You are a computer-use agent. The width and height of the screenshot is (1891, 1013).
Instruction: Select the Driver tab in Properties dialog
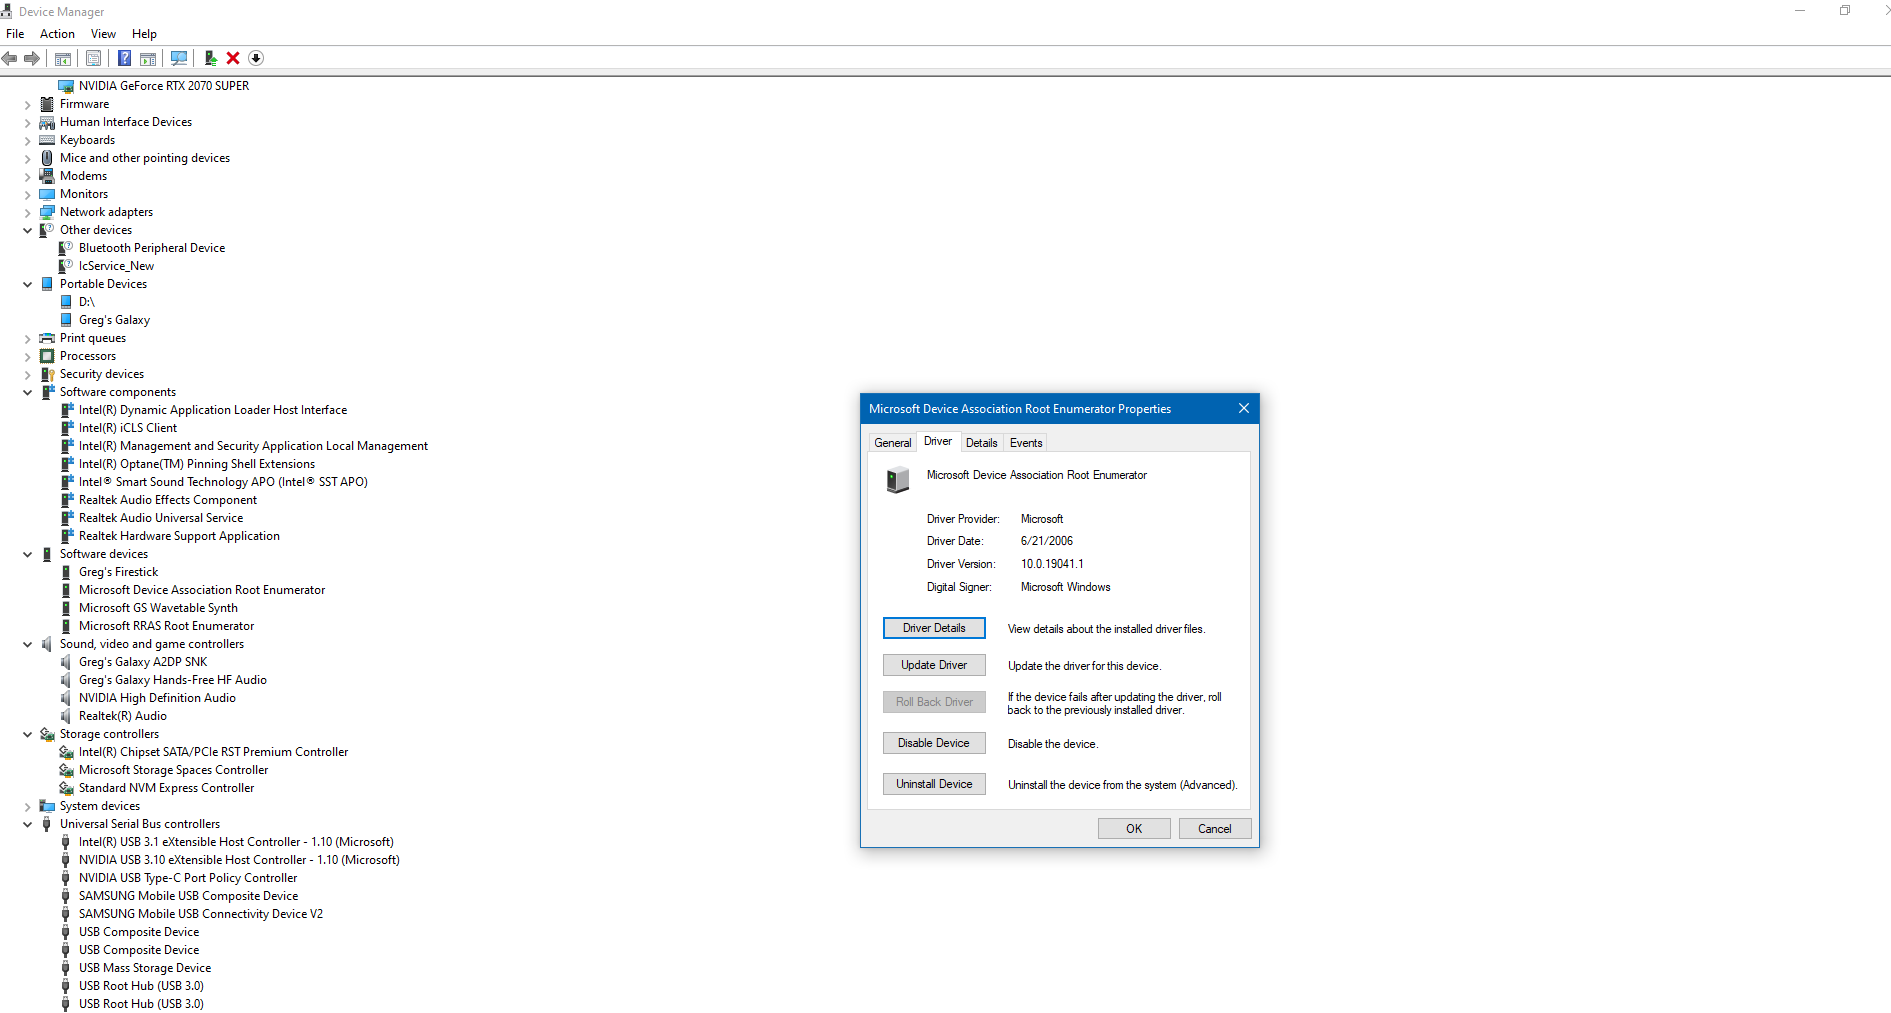938,441
